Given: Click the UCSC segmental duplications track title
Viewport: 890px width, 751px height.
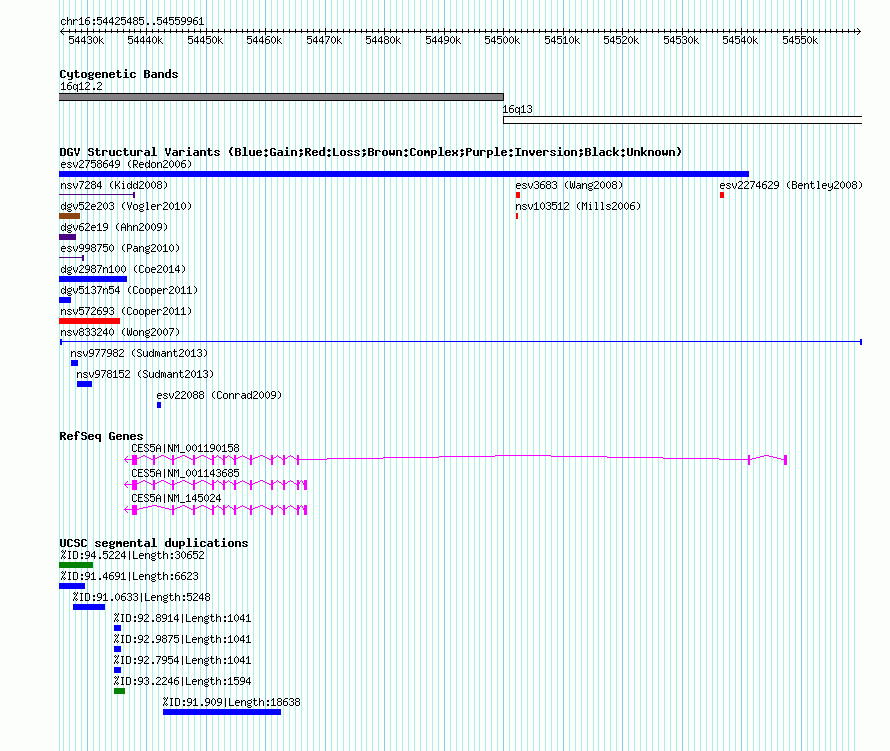Looking at the screenshot, I should coord(154,543).
